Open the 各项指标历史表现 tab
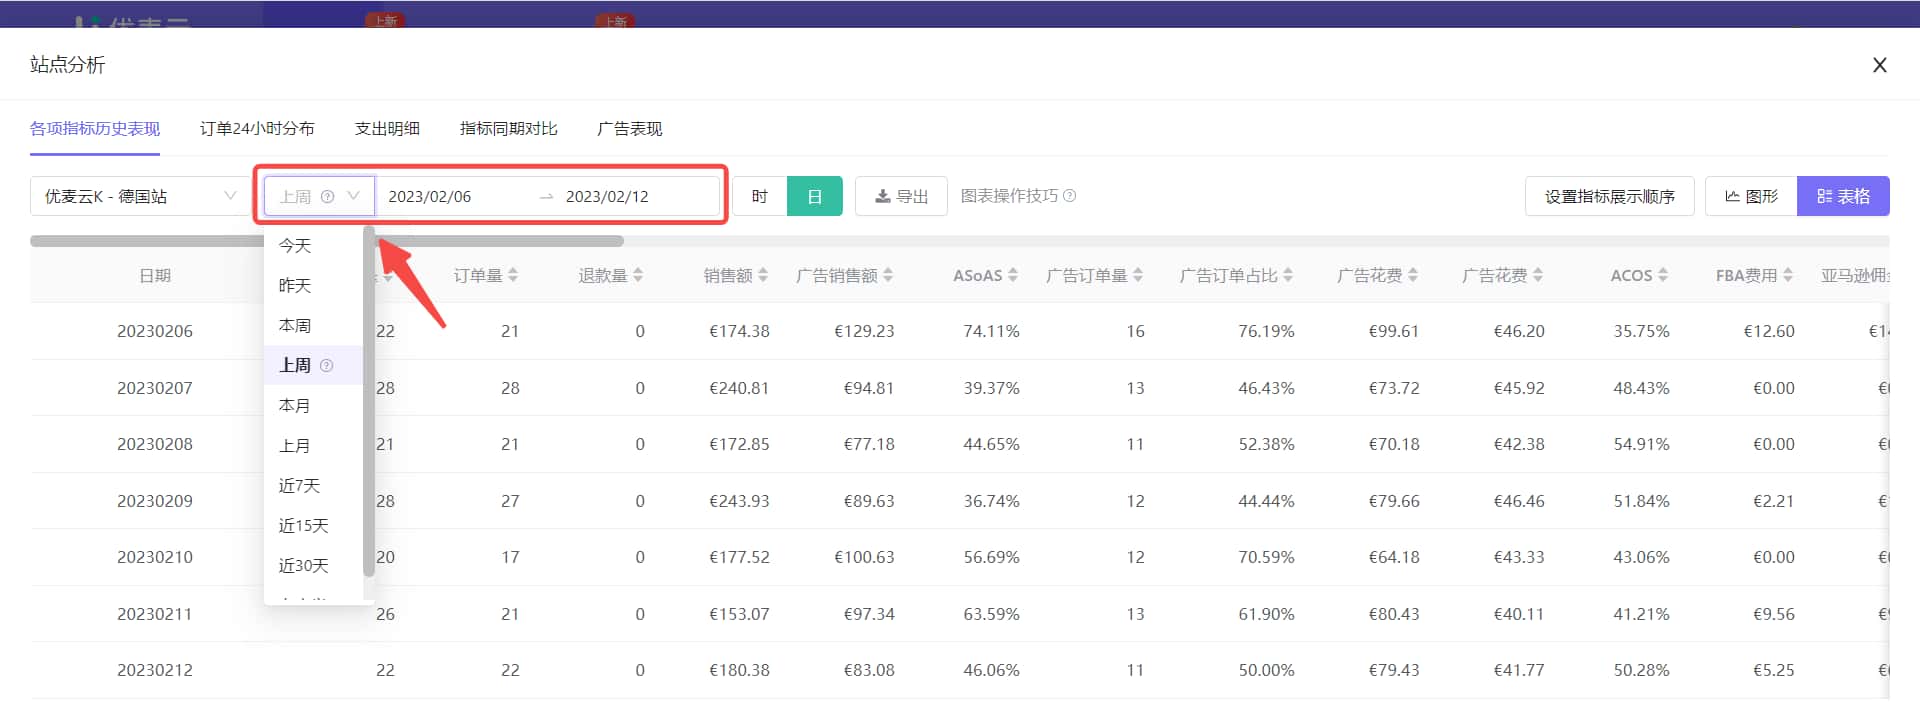The image size is (1920, 722). pyautogui.click(x=95, y=129)
